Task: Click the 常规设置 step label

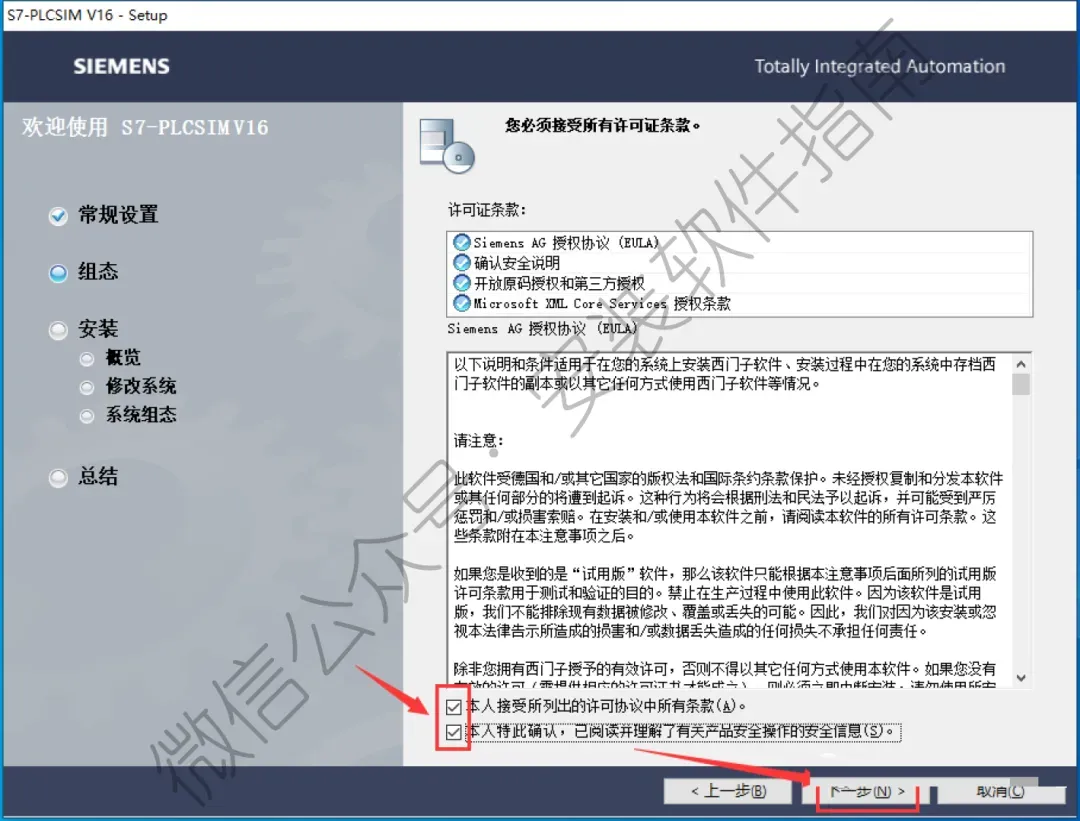Action: [x=118, y=215]
